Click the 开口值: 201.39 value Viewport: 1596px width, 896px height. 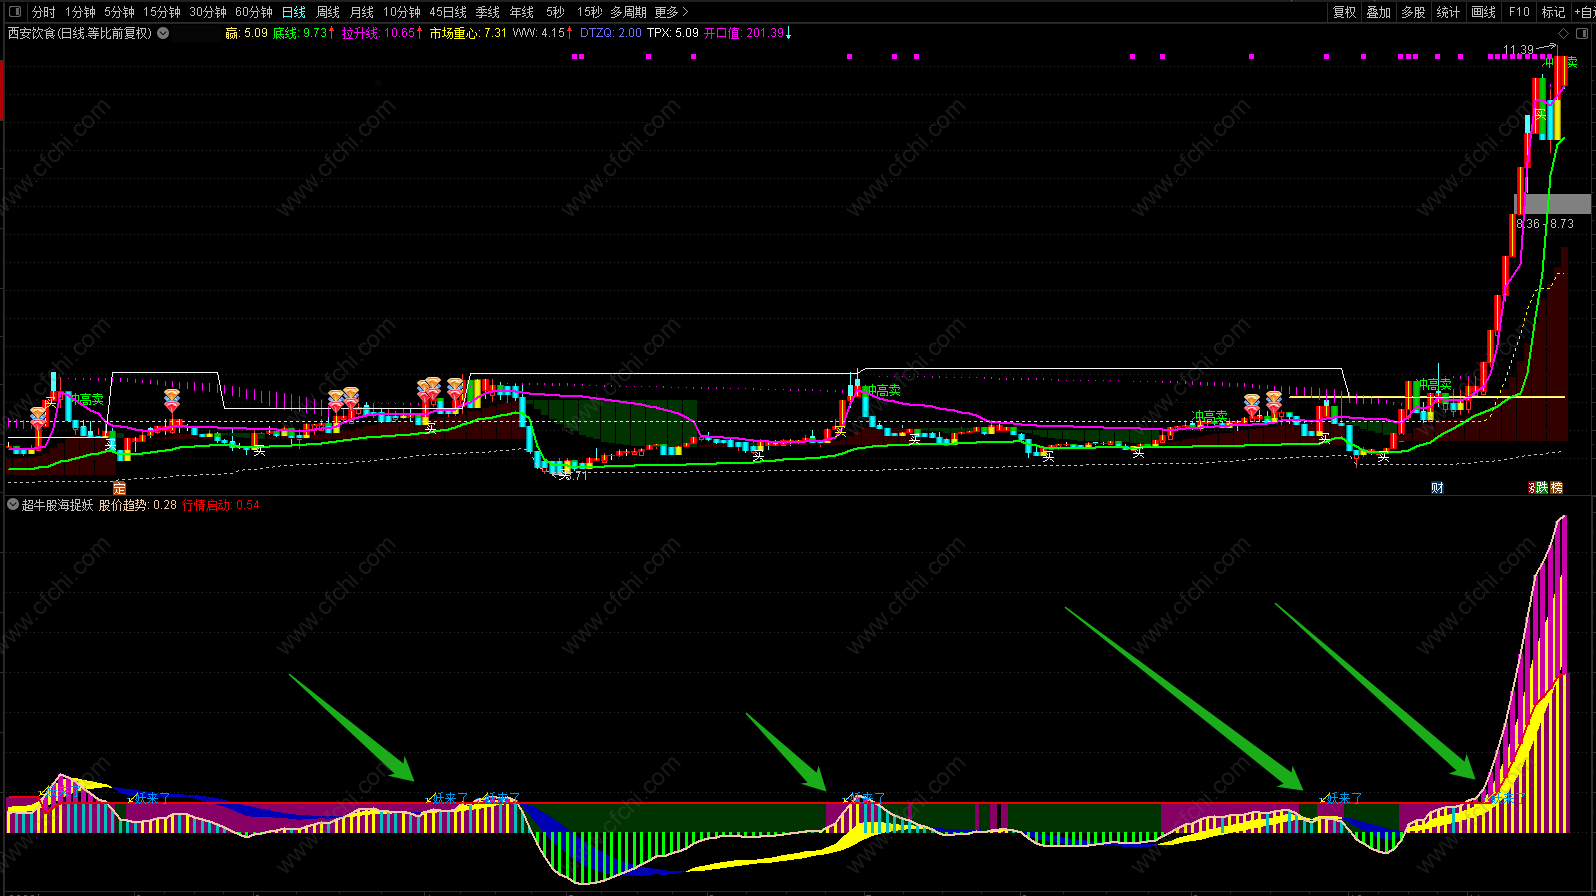[748, 33]
